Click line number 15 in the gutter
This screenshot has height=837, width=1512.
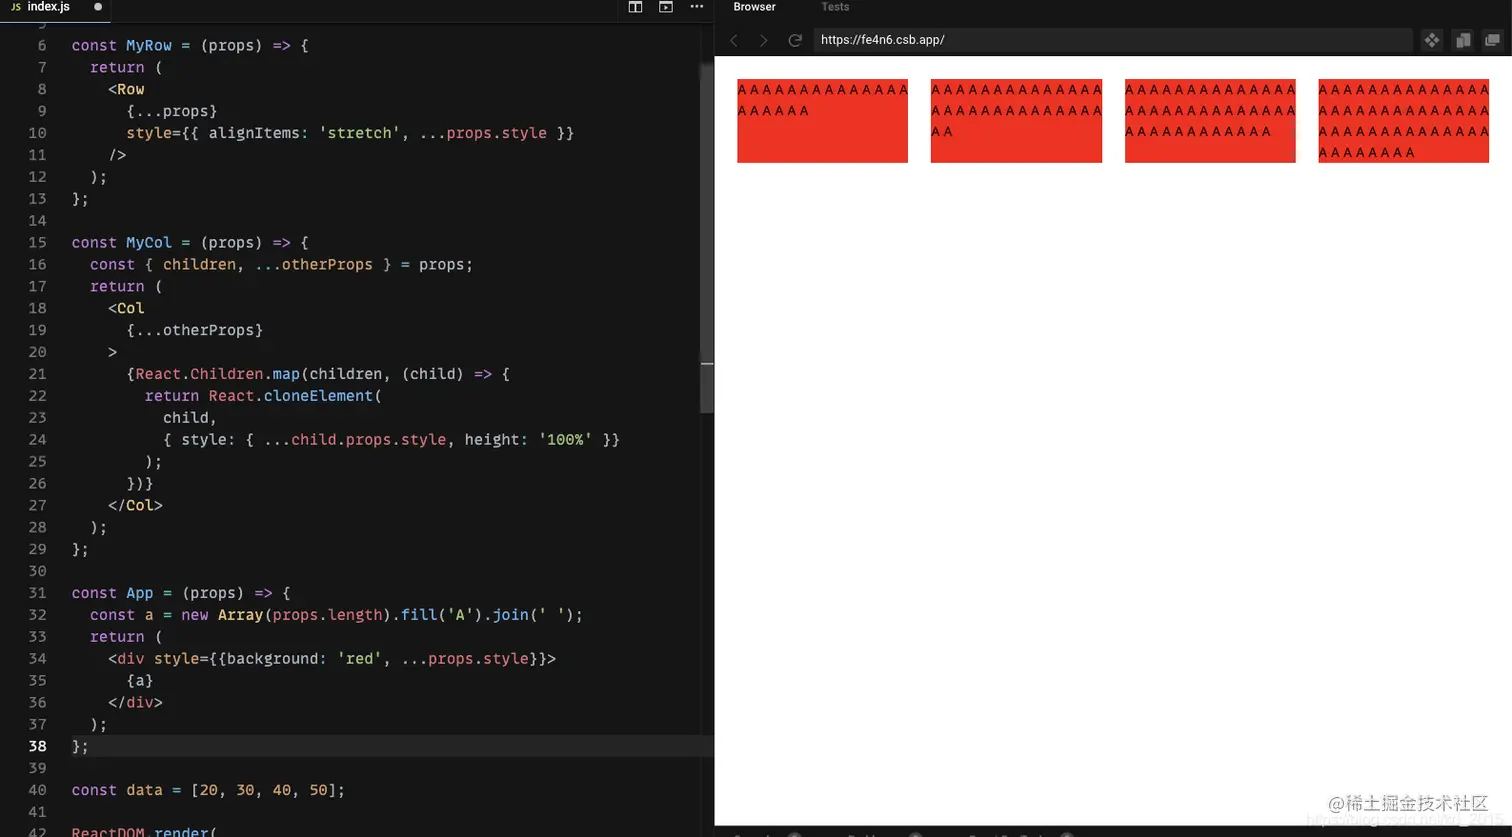[38, 242]
